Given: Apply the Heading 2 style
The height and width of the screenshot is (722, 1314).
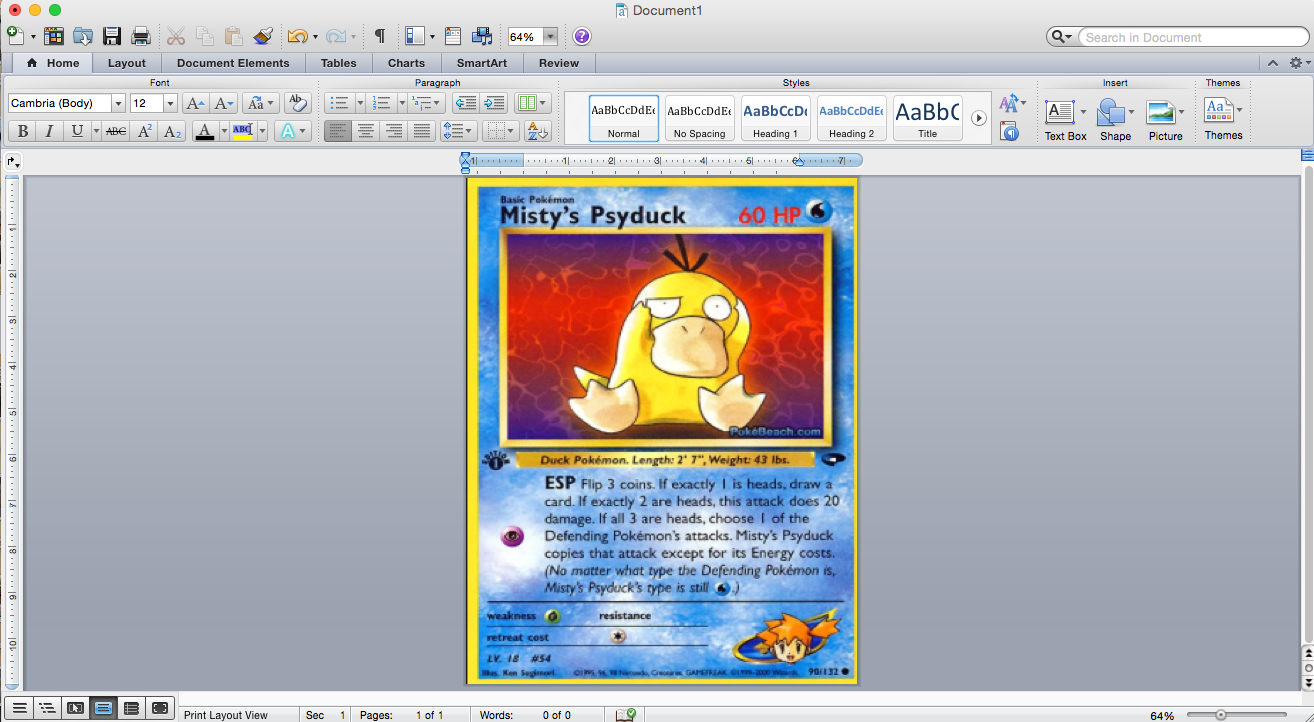Looking at the screenshot, I should tap(852, 118).
